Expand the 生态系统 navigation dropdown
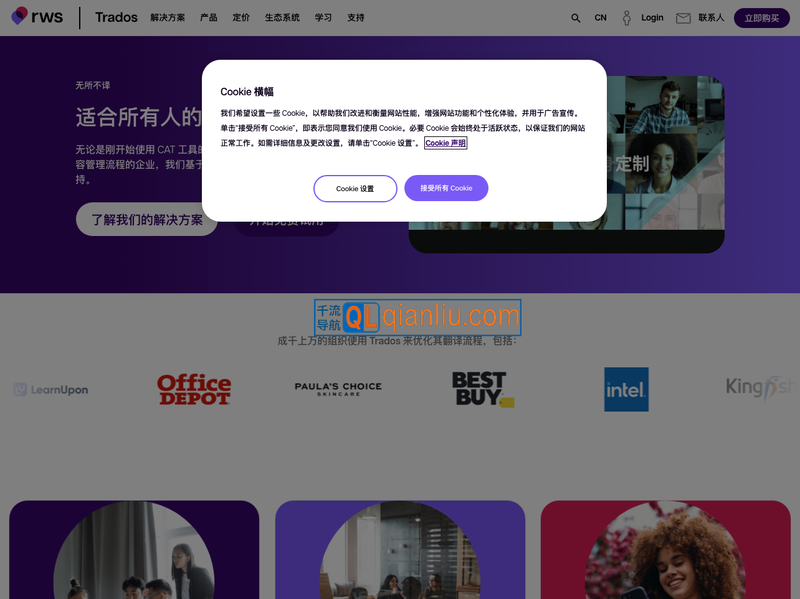Image resolution: width=800 pixels, height=599 pixels. coord(280,17)
